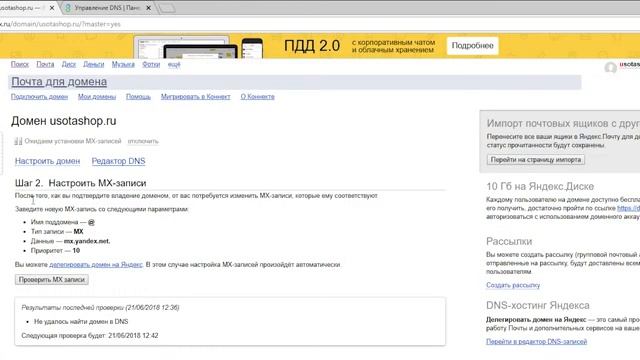Click the 'Приоритет — 10' list item
Viewport: 640px width, 360px height.
coord(55,251)
